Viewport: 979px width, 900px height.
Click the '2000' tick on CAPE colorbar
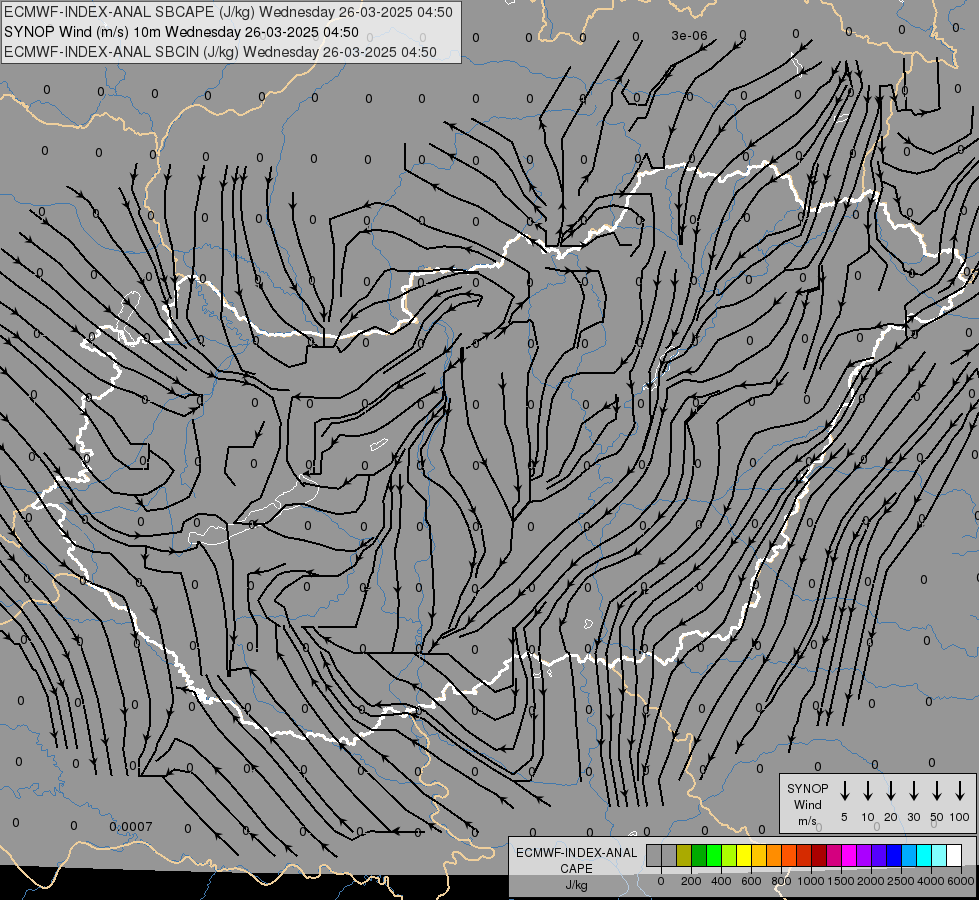point(871,881)
